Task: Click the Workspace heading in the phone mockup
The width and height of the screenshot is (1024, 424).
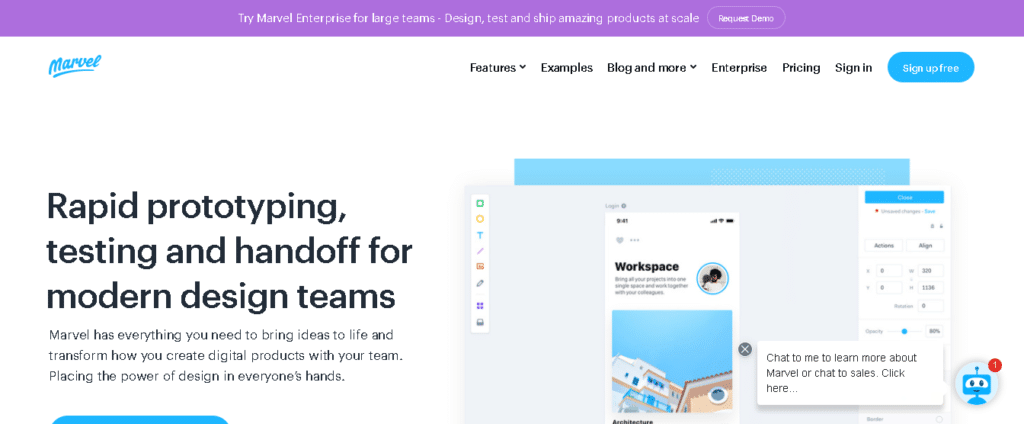Action: (647, 267)
